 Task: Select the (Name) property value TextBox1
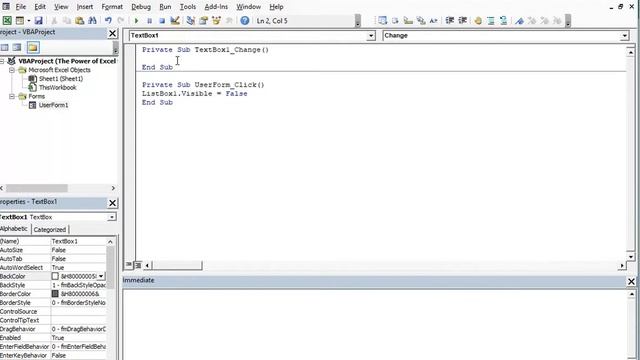78,241
